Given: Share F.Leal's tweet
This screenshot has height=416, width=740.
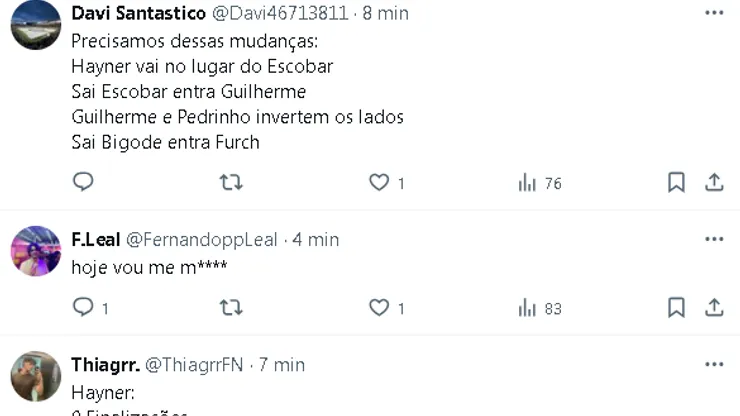Looking at the screenshot, I should click(714, 308).
